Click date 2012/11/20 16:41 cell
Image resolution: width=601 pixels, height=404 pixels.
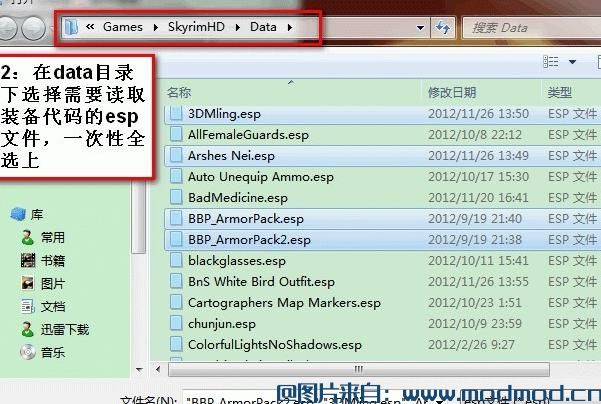(478, 198)
